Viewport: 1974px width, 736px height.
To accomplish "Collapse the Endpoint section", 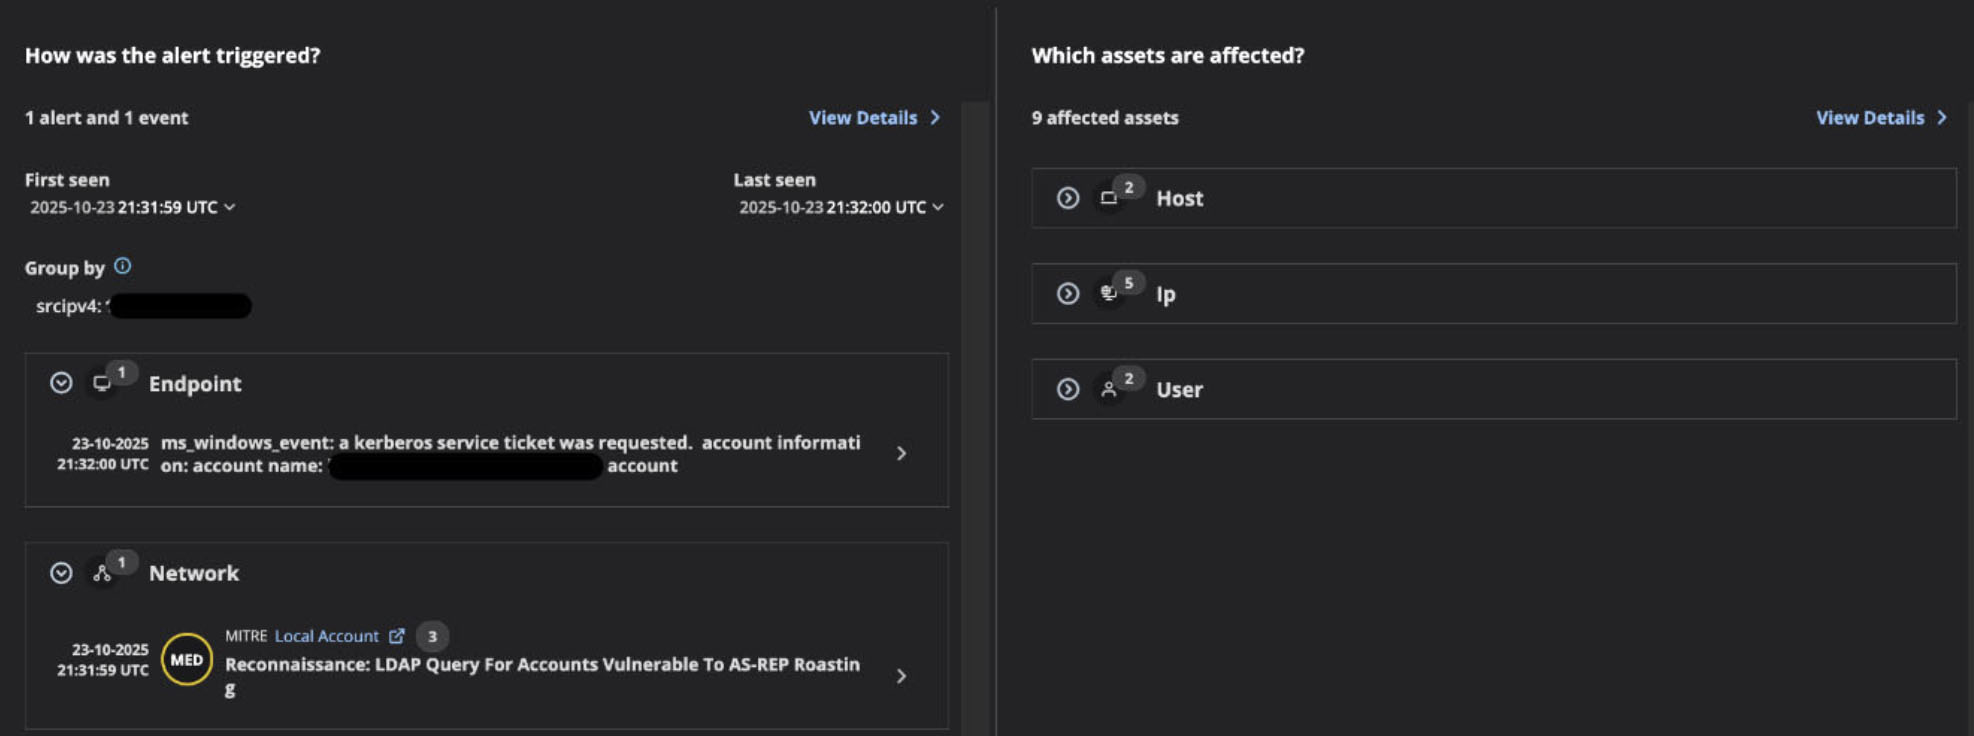I will tap(61, 383).
